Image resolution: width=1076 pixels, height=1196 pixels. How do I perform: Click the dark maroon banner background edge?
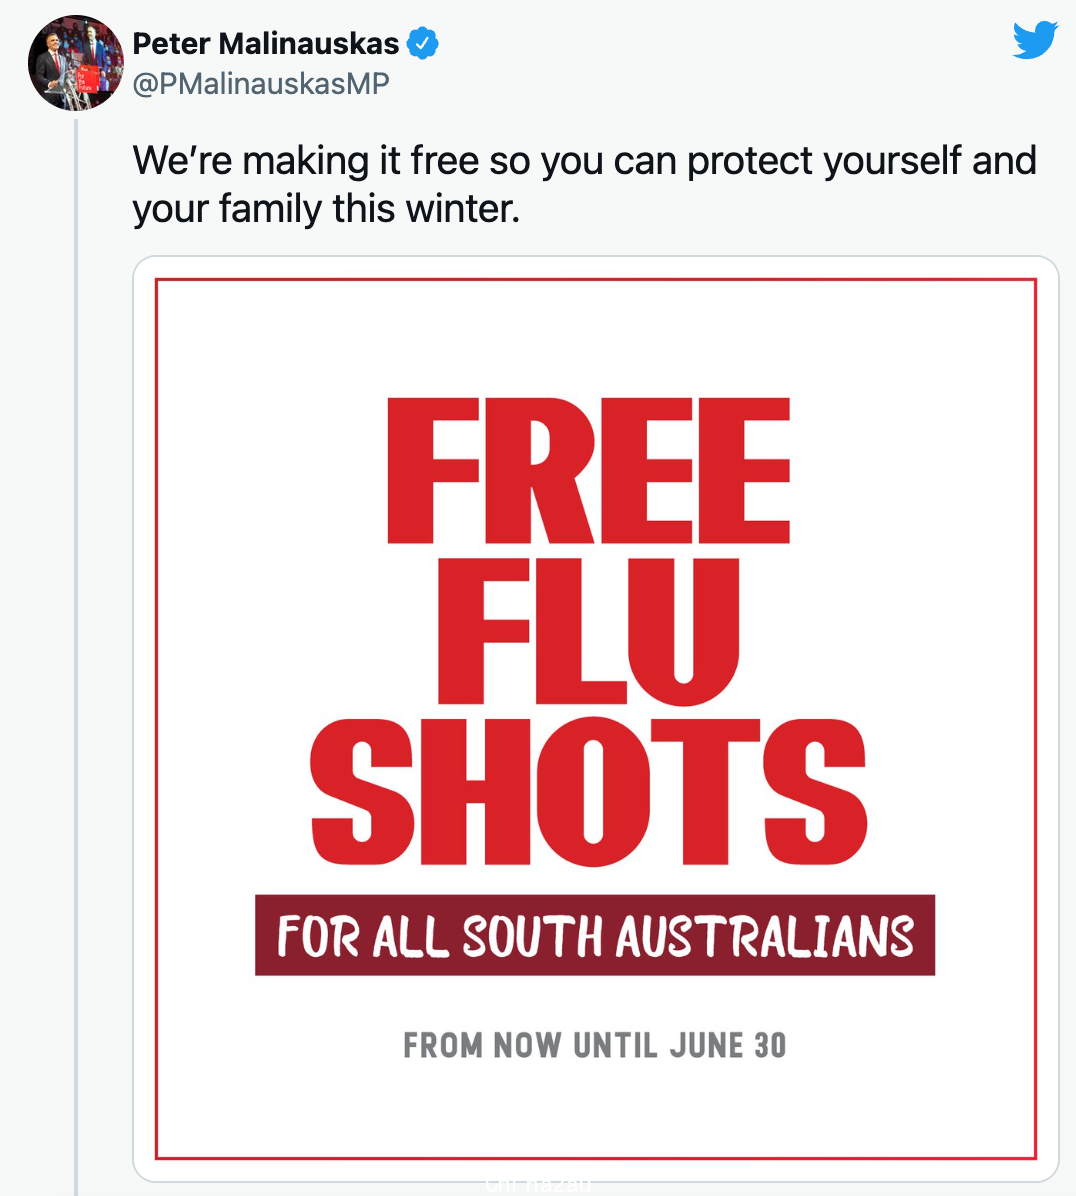click(x=261, y=935)
